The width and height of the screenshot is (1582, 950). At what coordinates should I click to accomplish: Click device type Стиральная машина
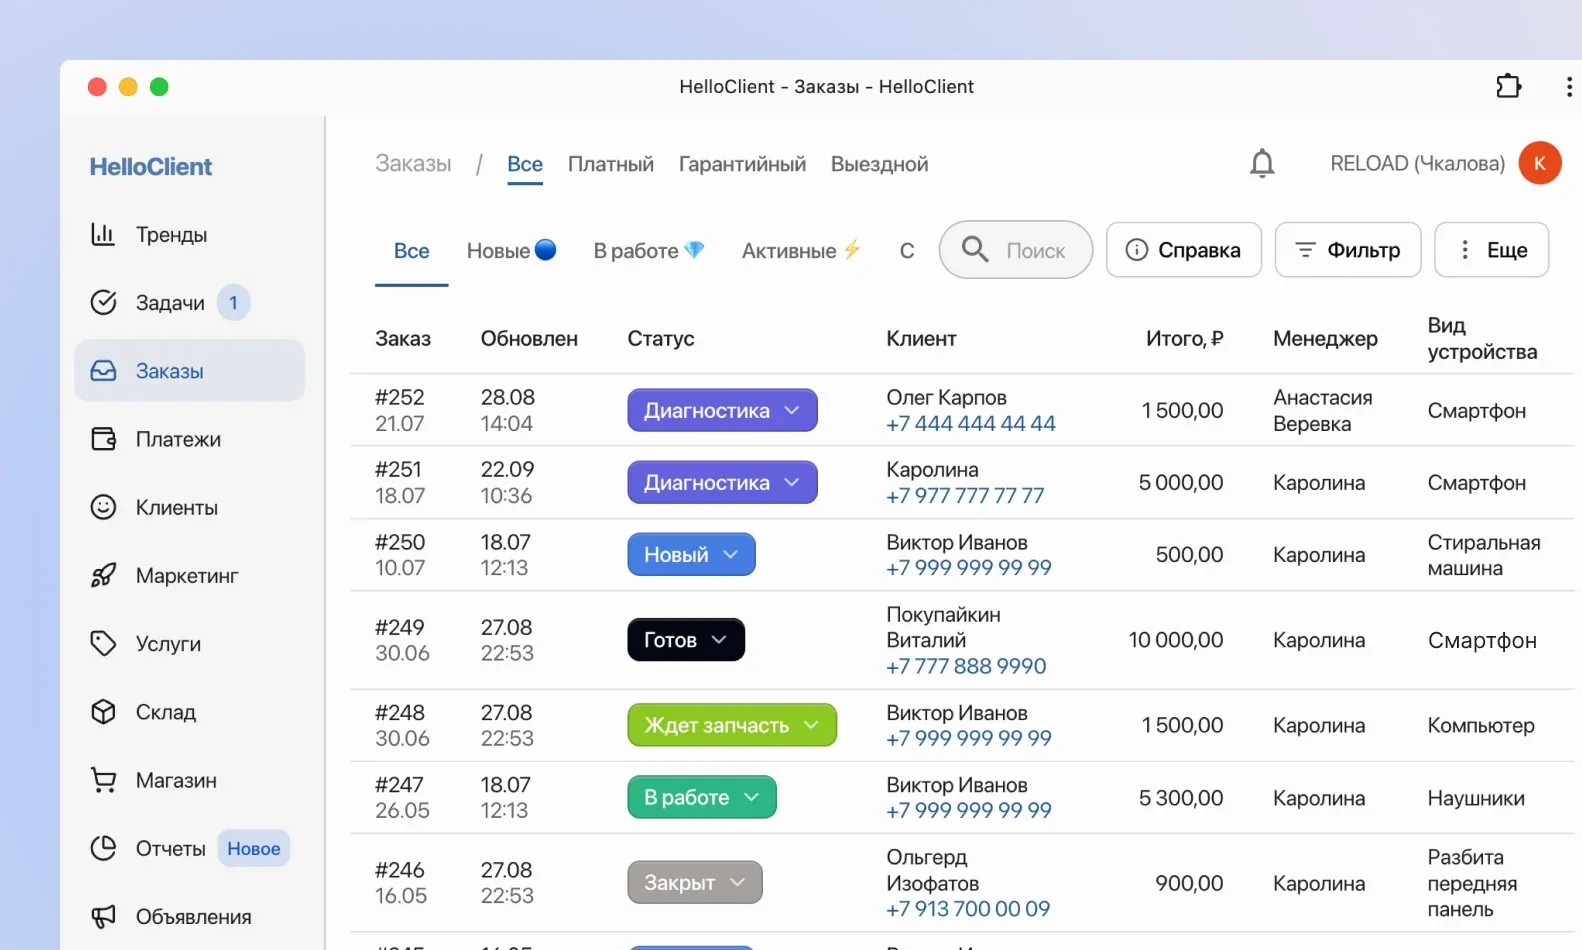coord(1484,555)
